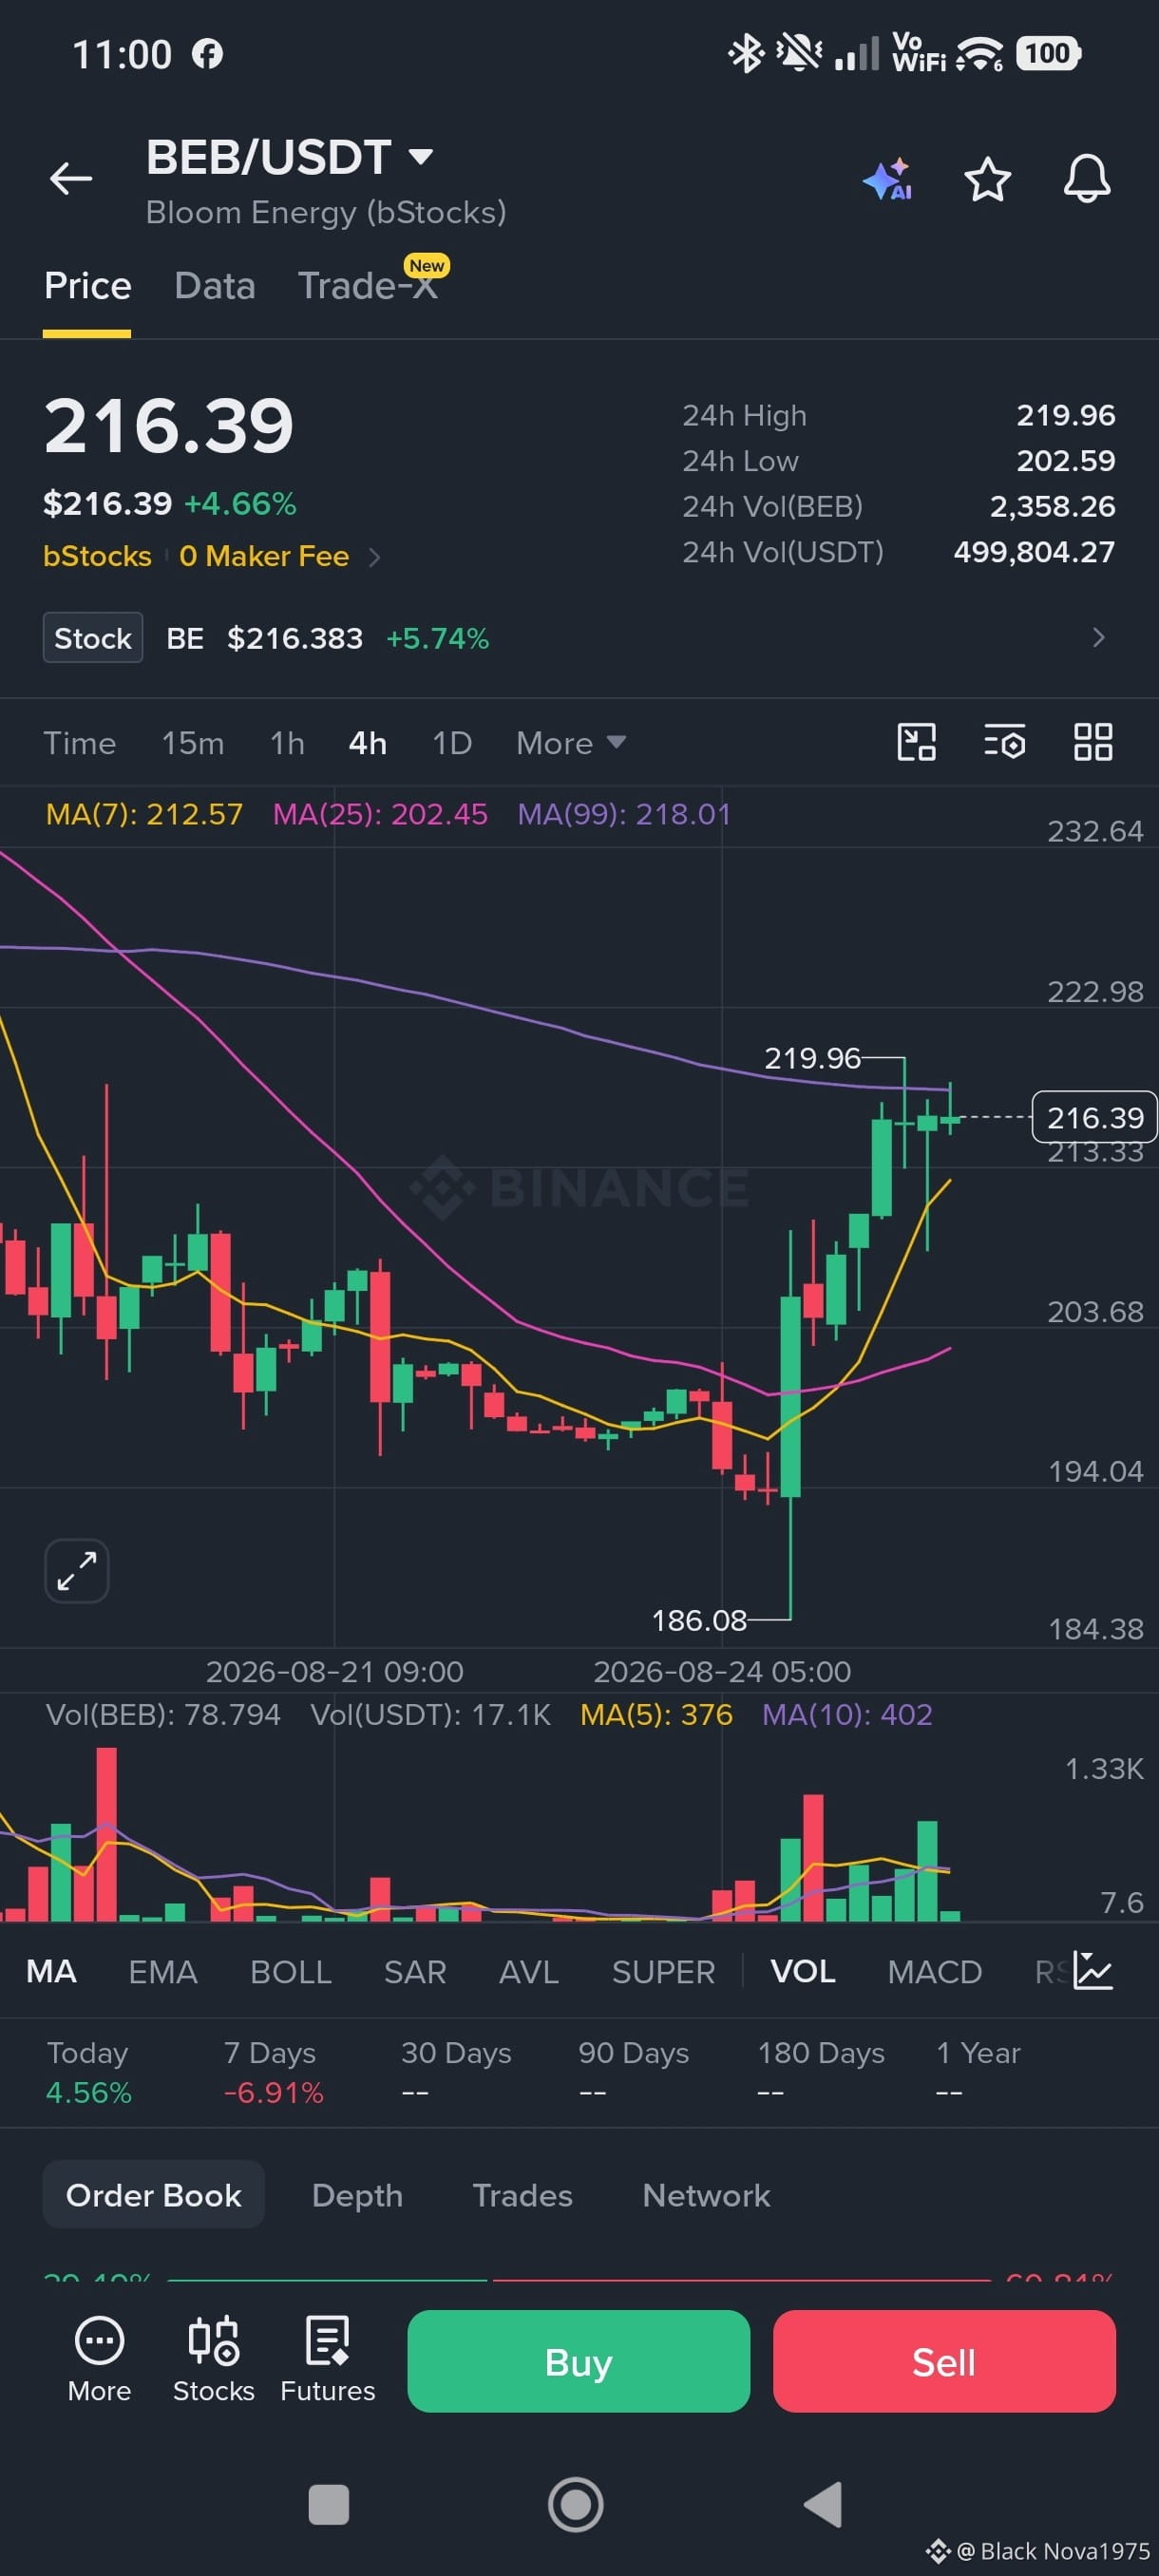Expand chart to fullscreen

tap(77, 1570)
